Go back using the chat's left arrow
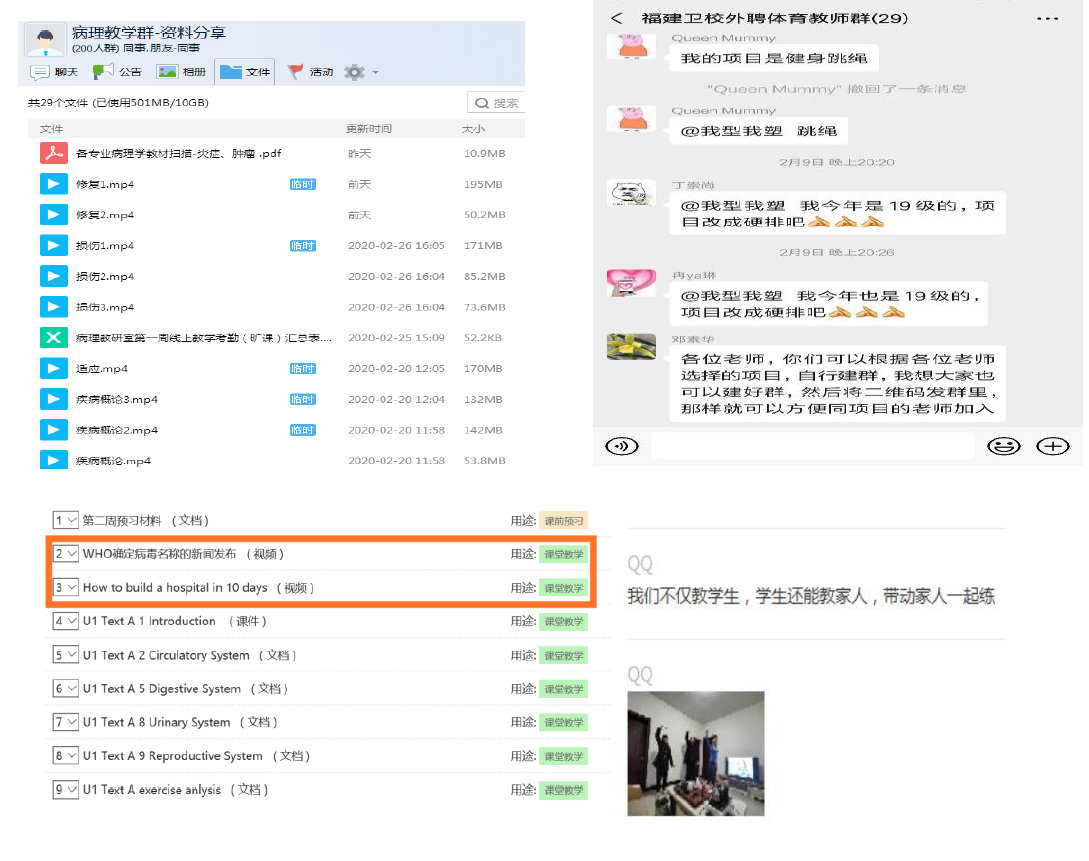 [616, 18]
